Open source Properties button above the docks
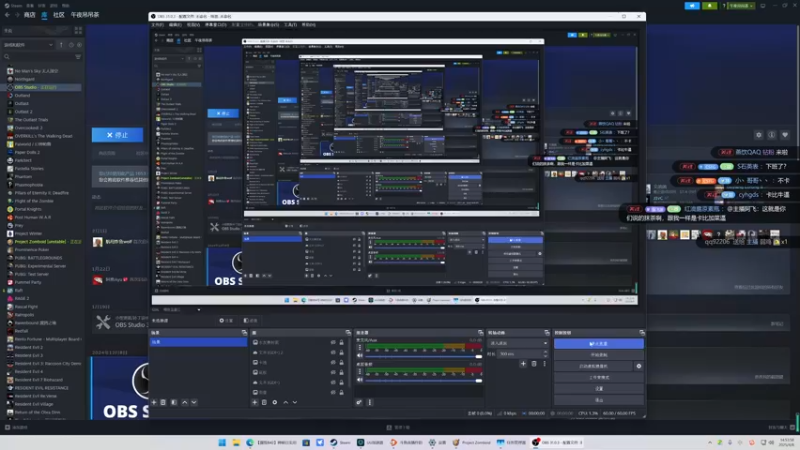The height and width of the screenshot is (450, 800). click(x=226, y=320)
